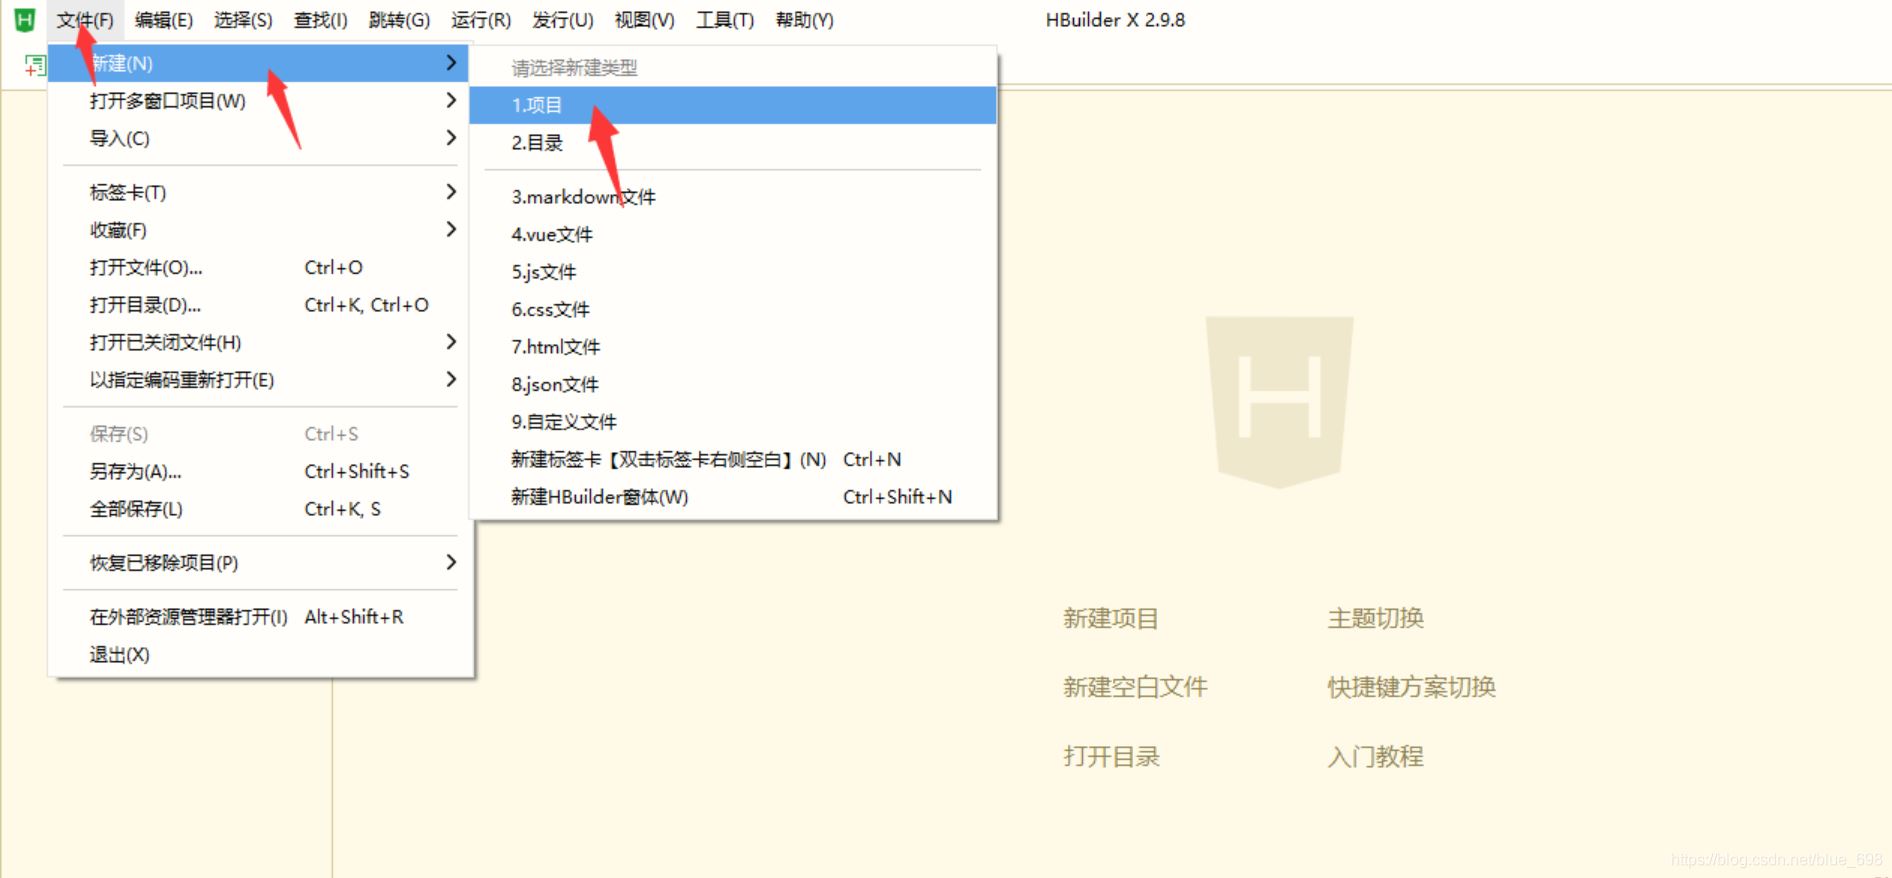The height and width of the screenshot is (878, 1892).
Task: Select 新建(N) in the file menu
Action: pyautogui.click(x=259, y=63)
